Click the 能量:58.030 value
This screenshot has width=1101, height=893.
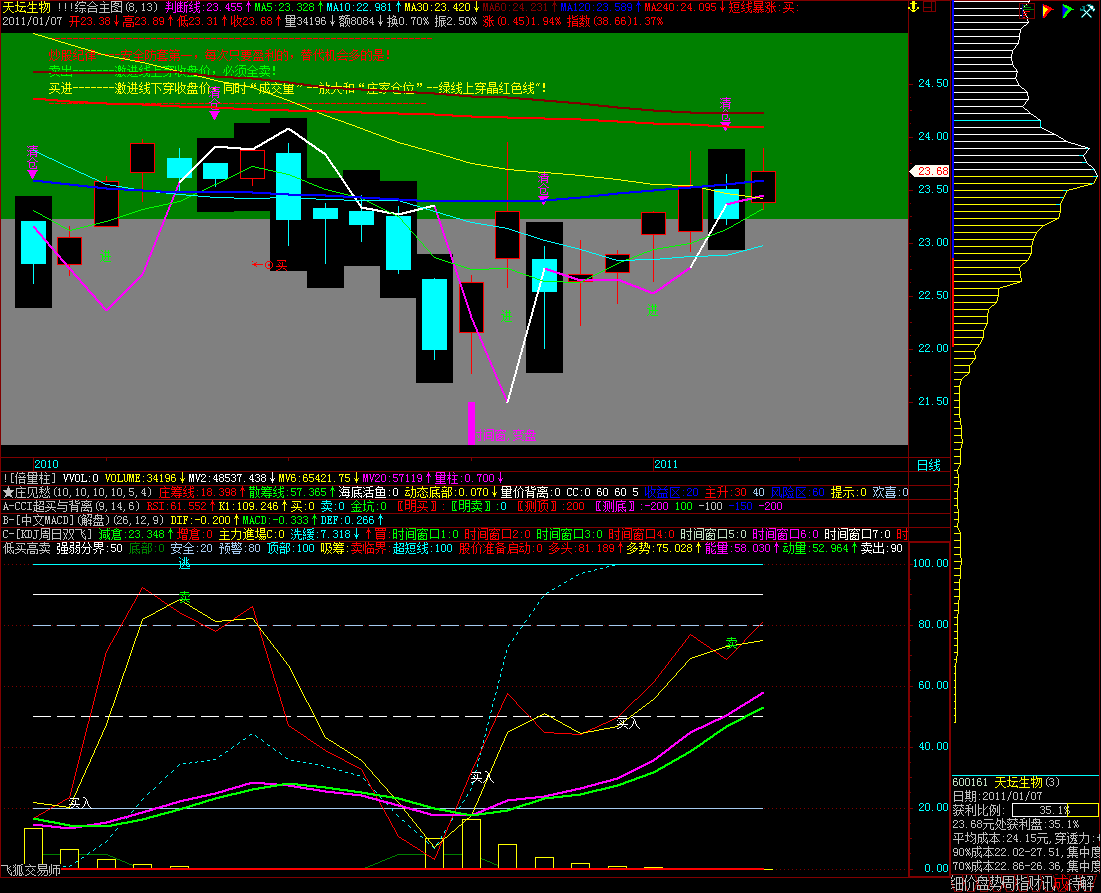(738, 548)
